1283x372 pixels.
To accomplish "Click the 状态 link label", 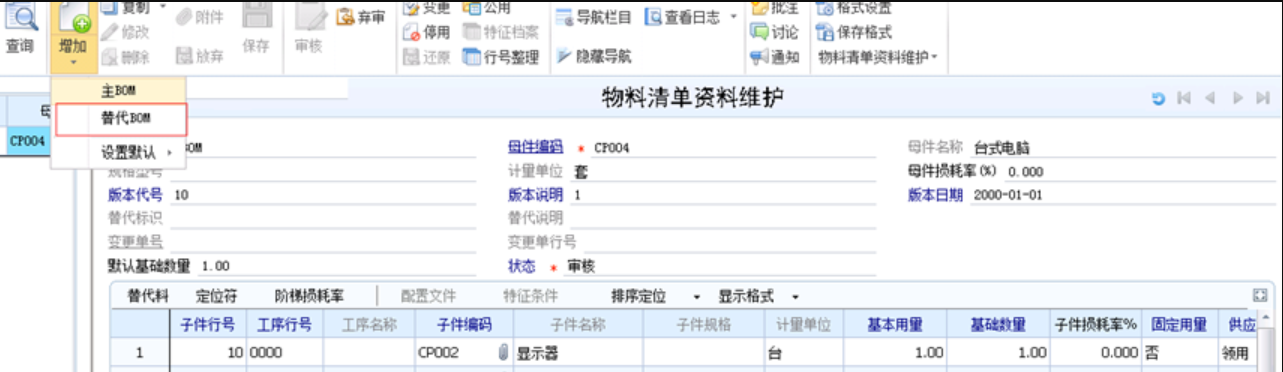I will click(522, 267).
